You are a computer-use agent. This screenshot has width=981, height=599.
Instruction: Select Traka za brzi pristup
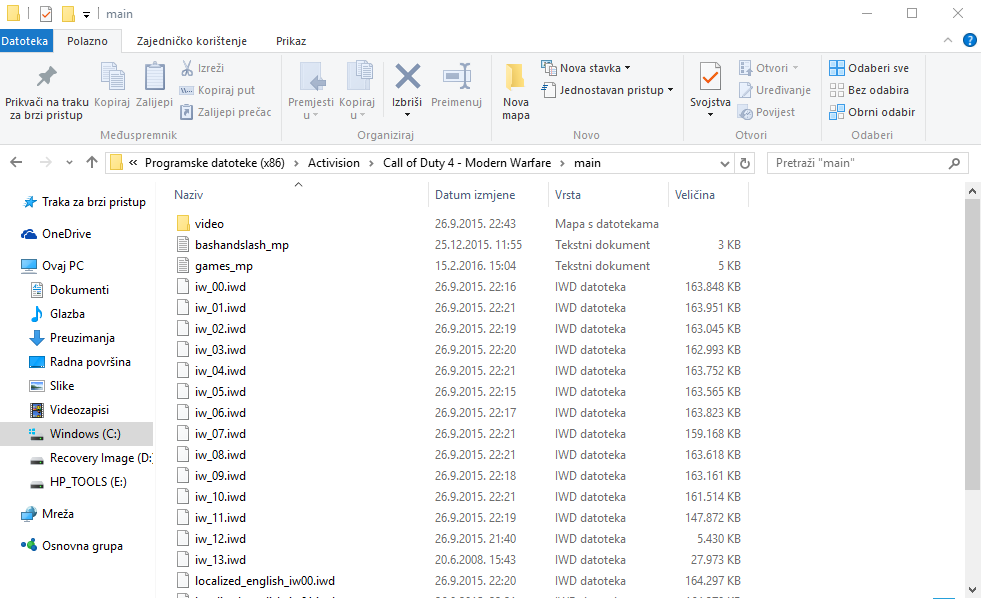84,202
